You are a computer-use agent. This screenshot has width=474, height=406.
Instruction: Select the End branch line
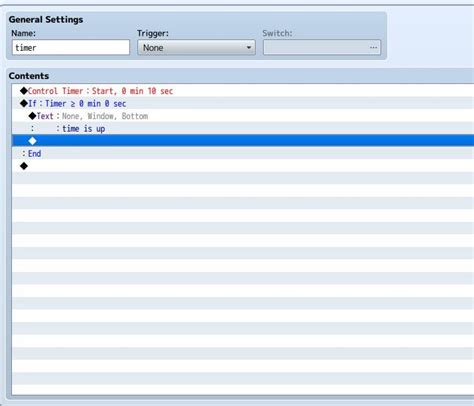point(243,153)
